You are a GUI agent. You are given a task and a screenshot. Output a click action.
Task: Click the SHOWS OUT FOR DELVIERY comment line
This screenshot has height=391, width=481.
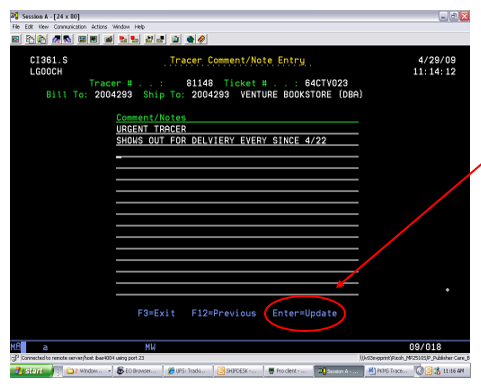(237, 140)
